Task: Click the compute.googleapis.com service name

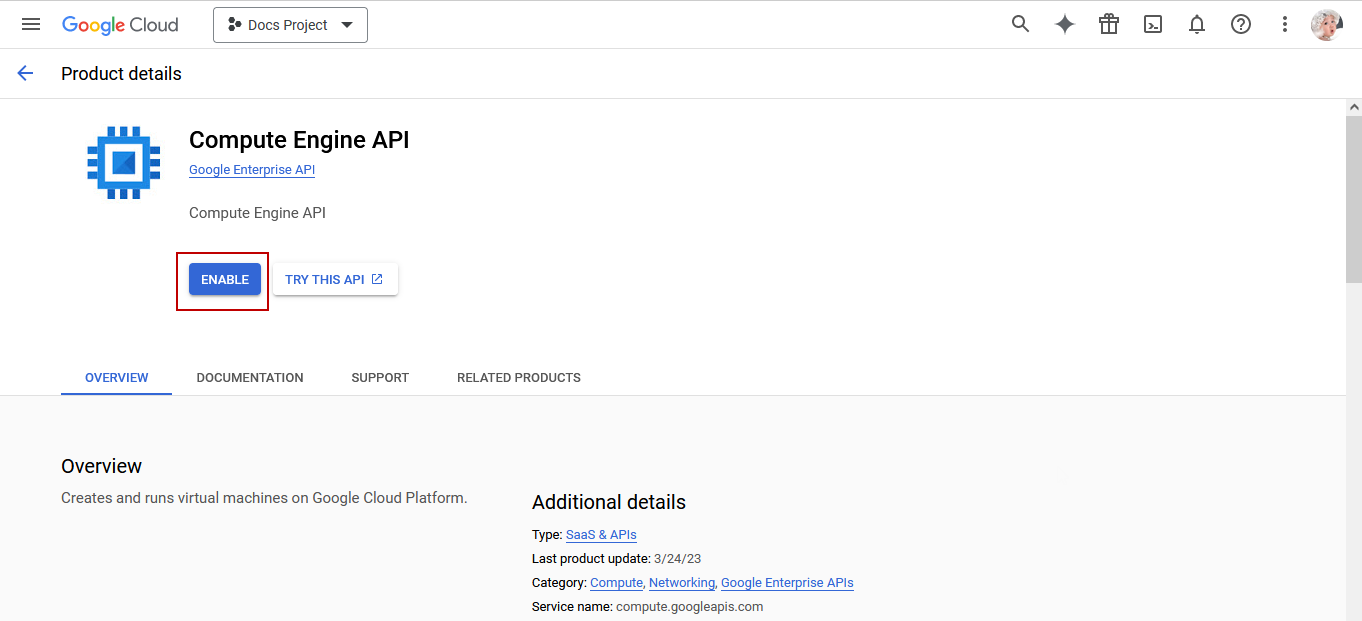Action: point(689,607)
